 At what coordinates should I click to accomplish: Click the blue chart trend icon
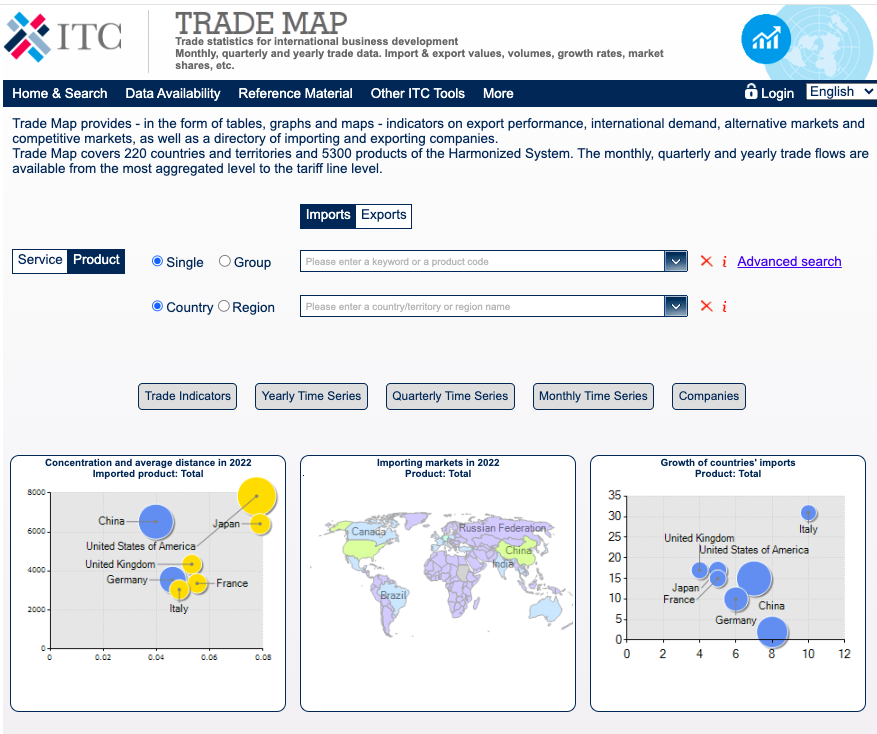[766, 39]
